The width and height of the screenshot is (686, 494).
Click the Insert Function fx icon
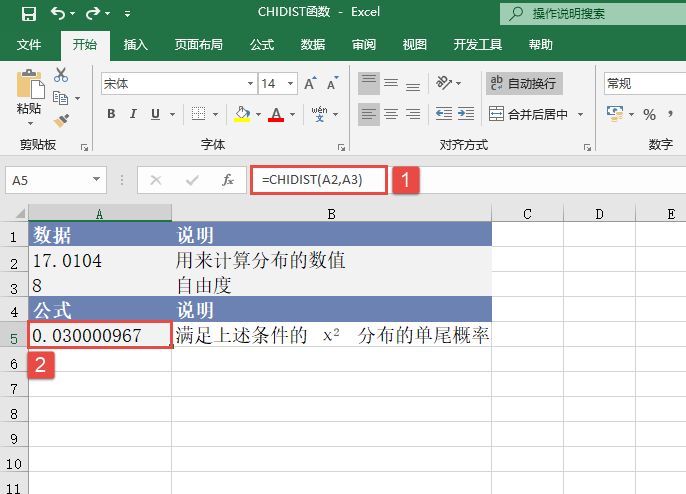228,180
